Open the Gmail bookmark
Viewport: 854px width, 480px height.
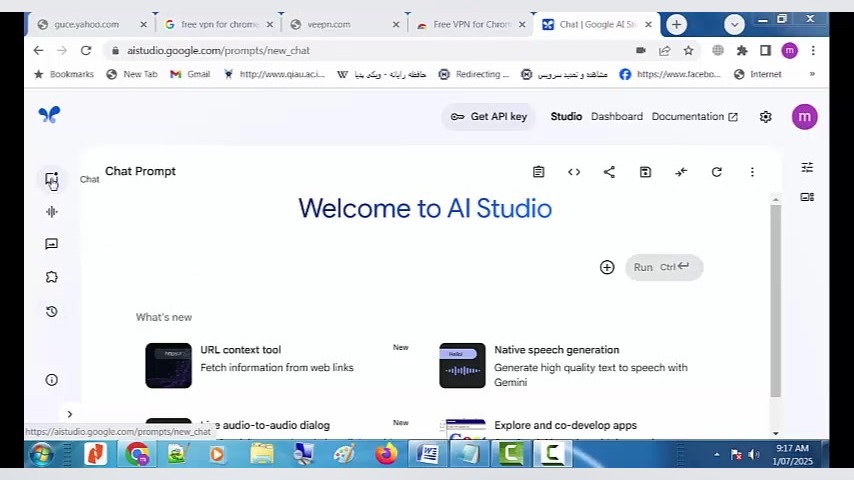point(190,74)
